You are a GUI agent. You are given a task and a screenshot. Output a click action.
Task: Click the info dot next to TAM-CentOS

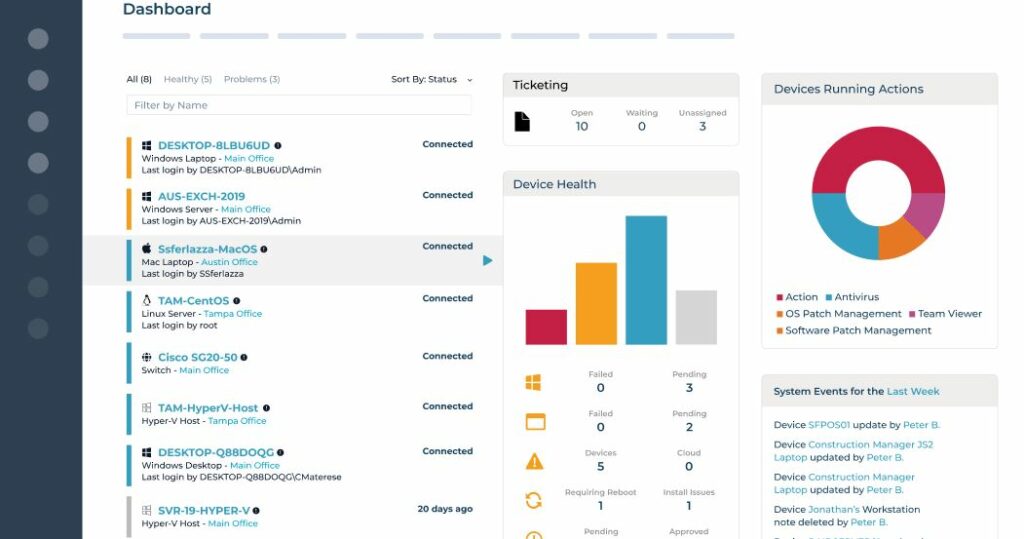pos(236,301)
